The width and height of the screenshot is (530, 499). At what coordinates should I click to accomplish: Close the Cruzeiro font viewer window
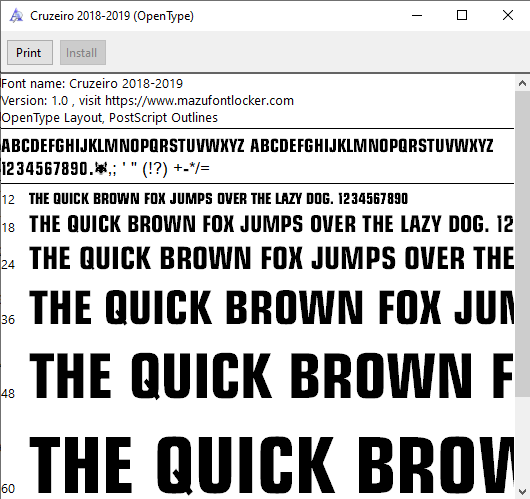tap(508, 16)
